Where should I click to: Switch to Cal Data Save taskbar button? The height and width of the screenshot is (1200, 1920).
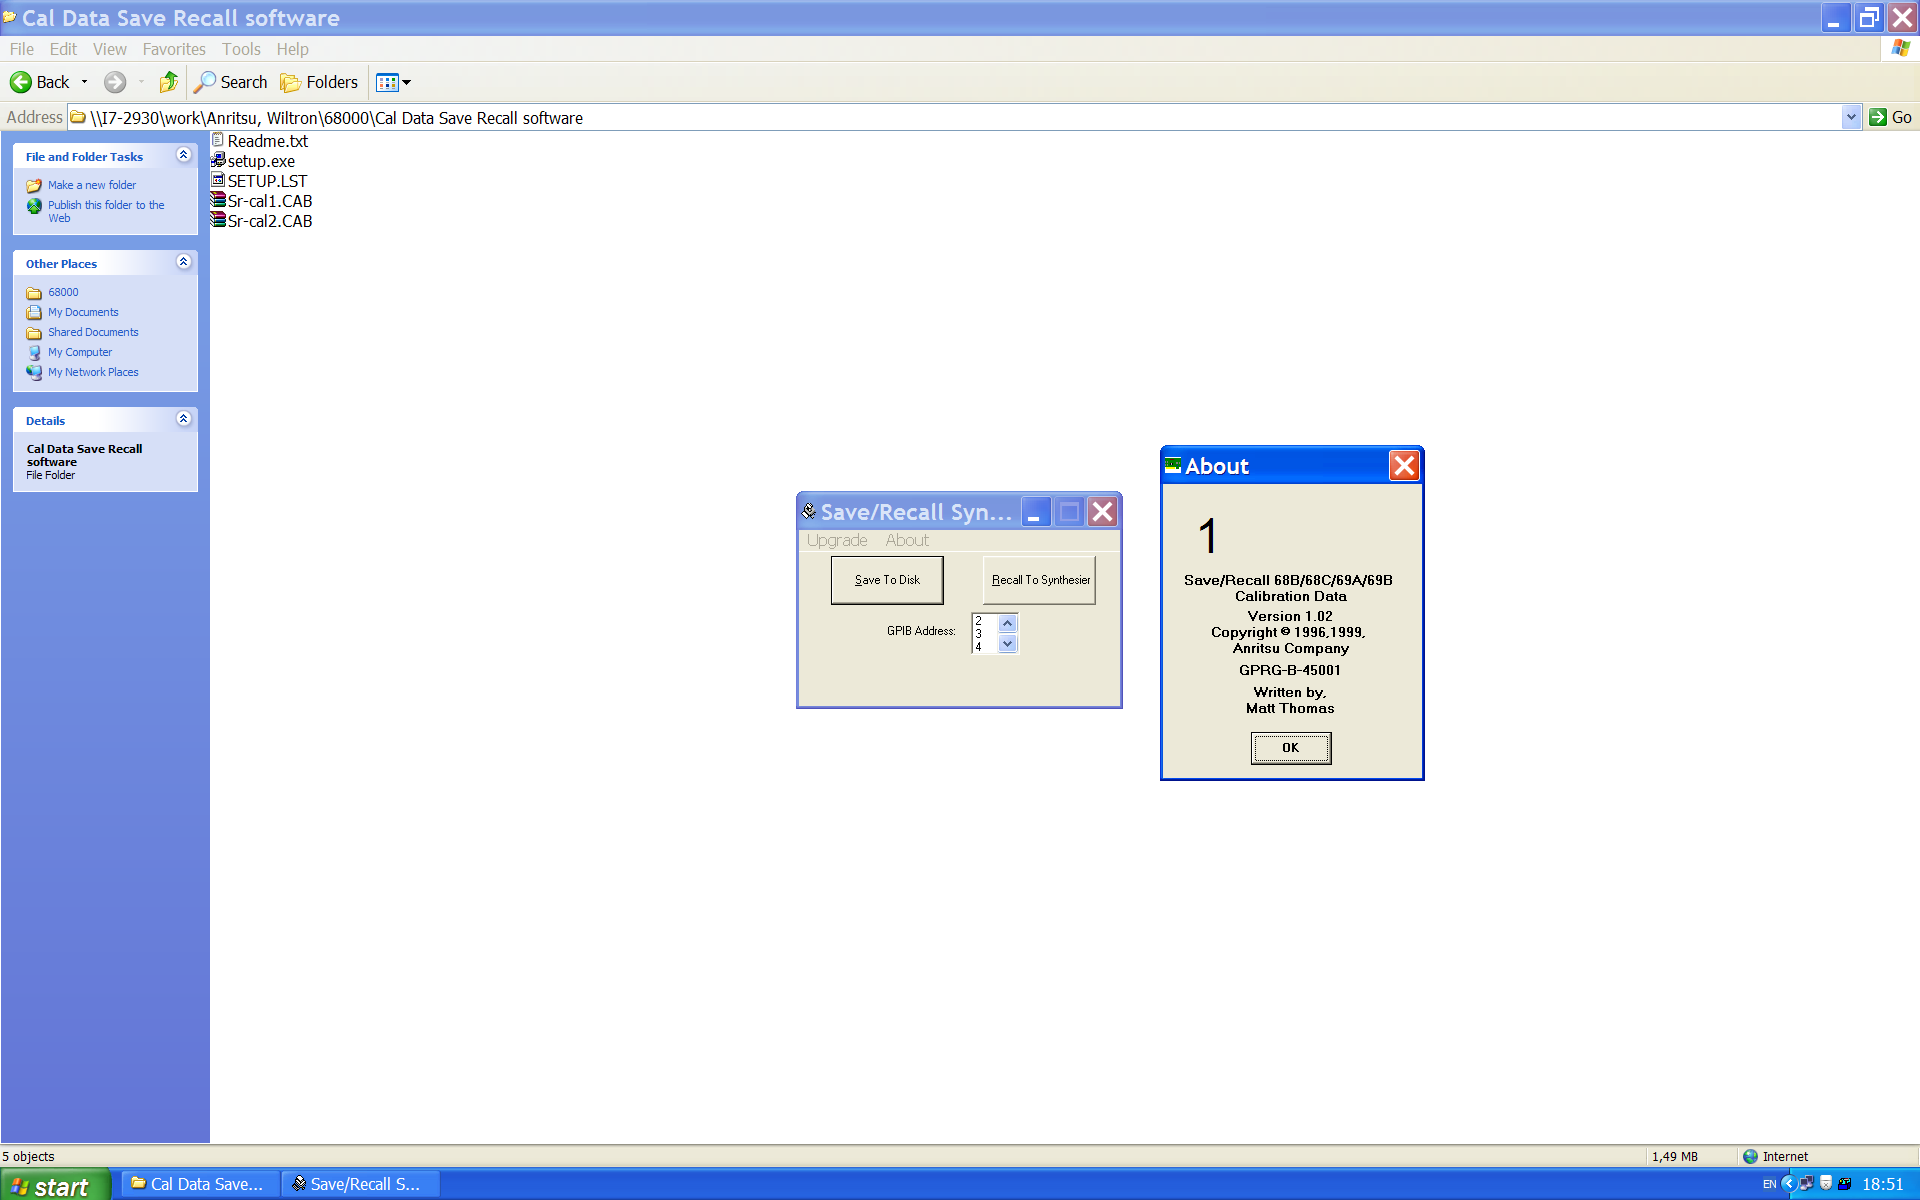click(200, 1184)
